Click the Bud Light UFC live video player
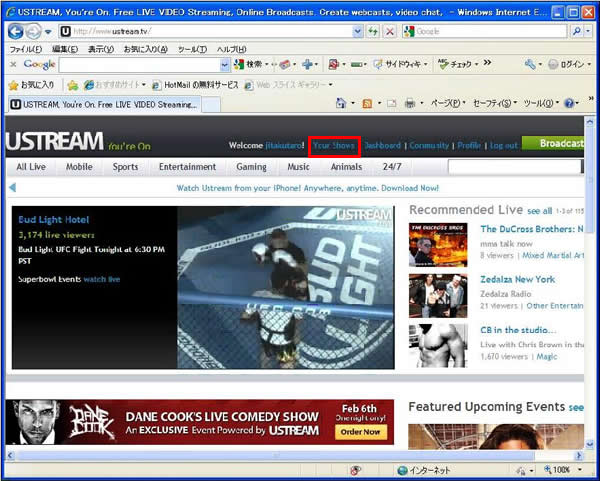The height and width of the screenshot is (481, 600). pyautogui.click(x=285, y=287)
